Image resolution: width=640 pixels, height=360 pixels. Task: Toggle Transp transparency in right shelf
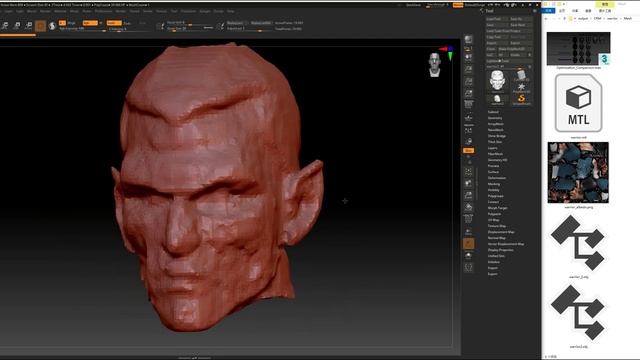coord(468,231)
